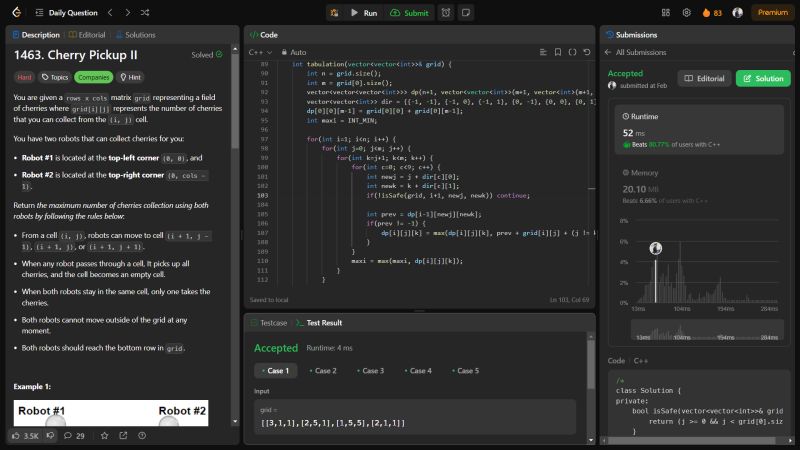
Task: Toggle the Auto lock setting
Action: point(294,52)
